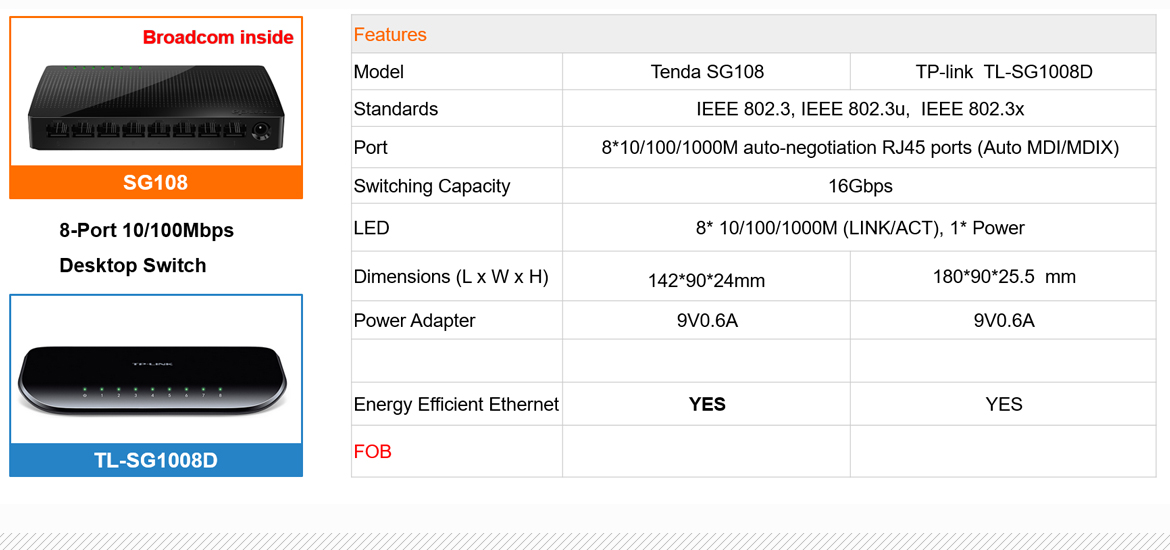Image resolution: width=1170 pixels, height=550 pixels.
Task: Click the red "Broadcom inside" text
Action: click(x=218, y=38)
